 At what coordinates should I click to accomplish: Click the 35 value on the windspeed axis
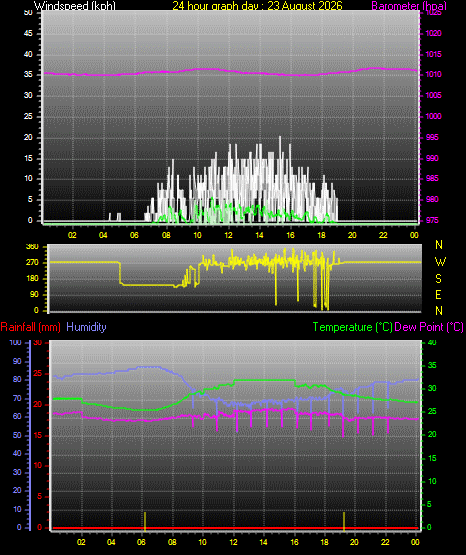point(28,74)
